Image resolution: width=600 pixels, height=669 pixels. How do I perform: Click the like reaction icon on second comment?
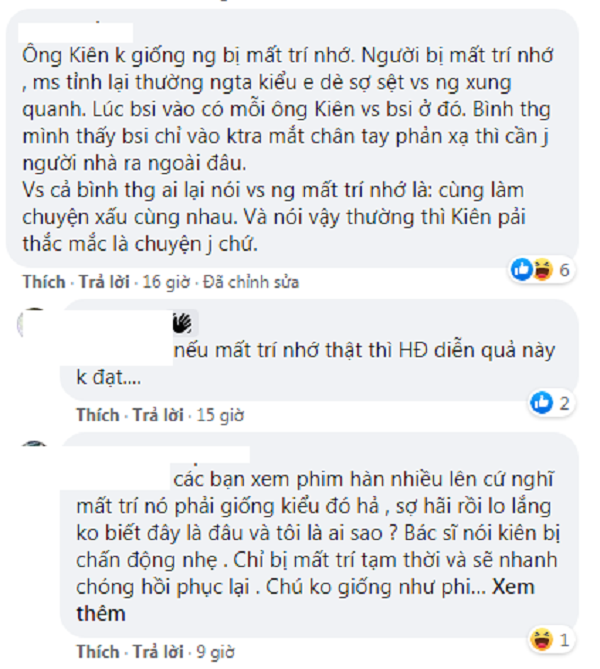(540, 403)
